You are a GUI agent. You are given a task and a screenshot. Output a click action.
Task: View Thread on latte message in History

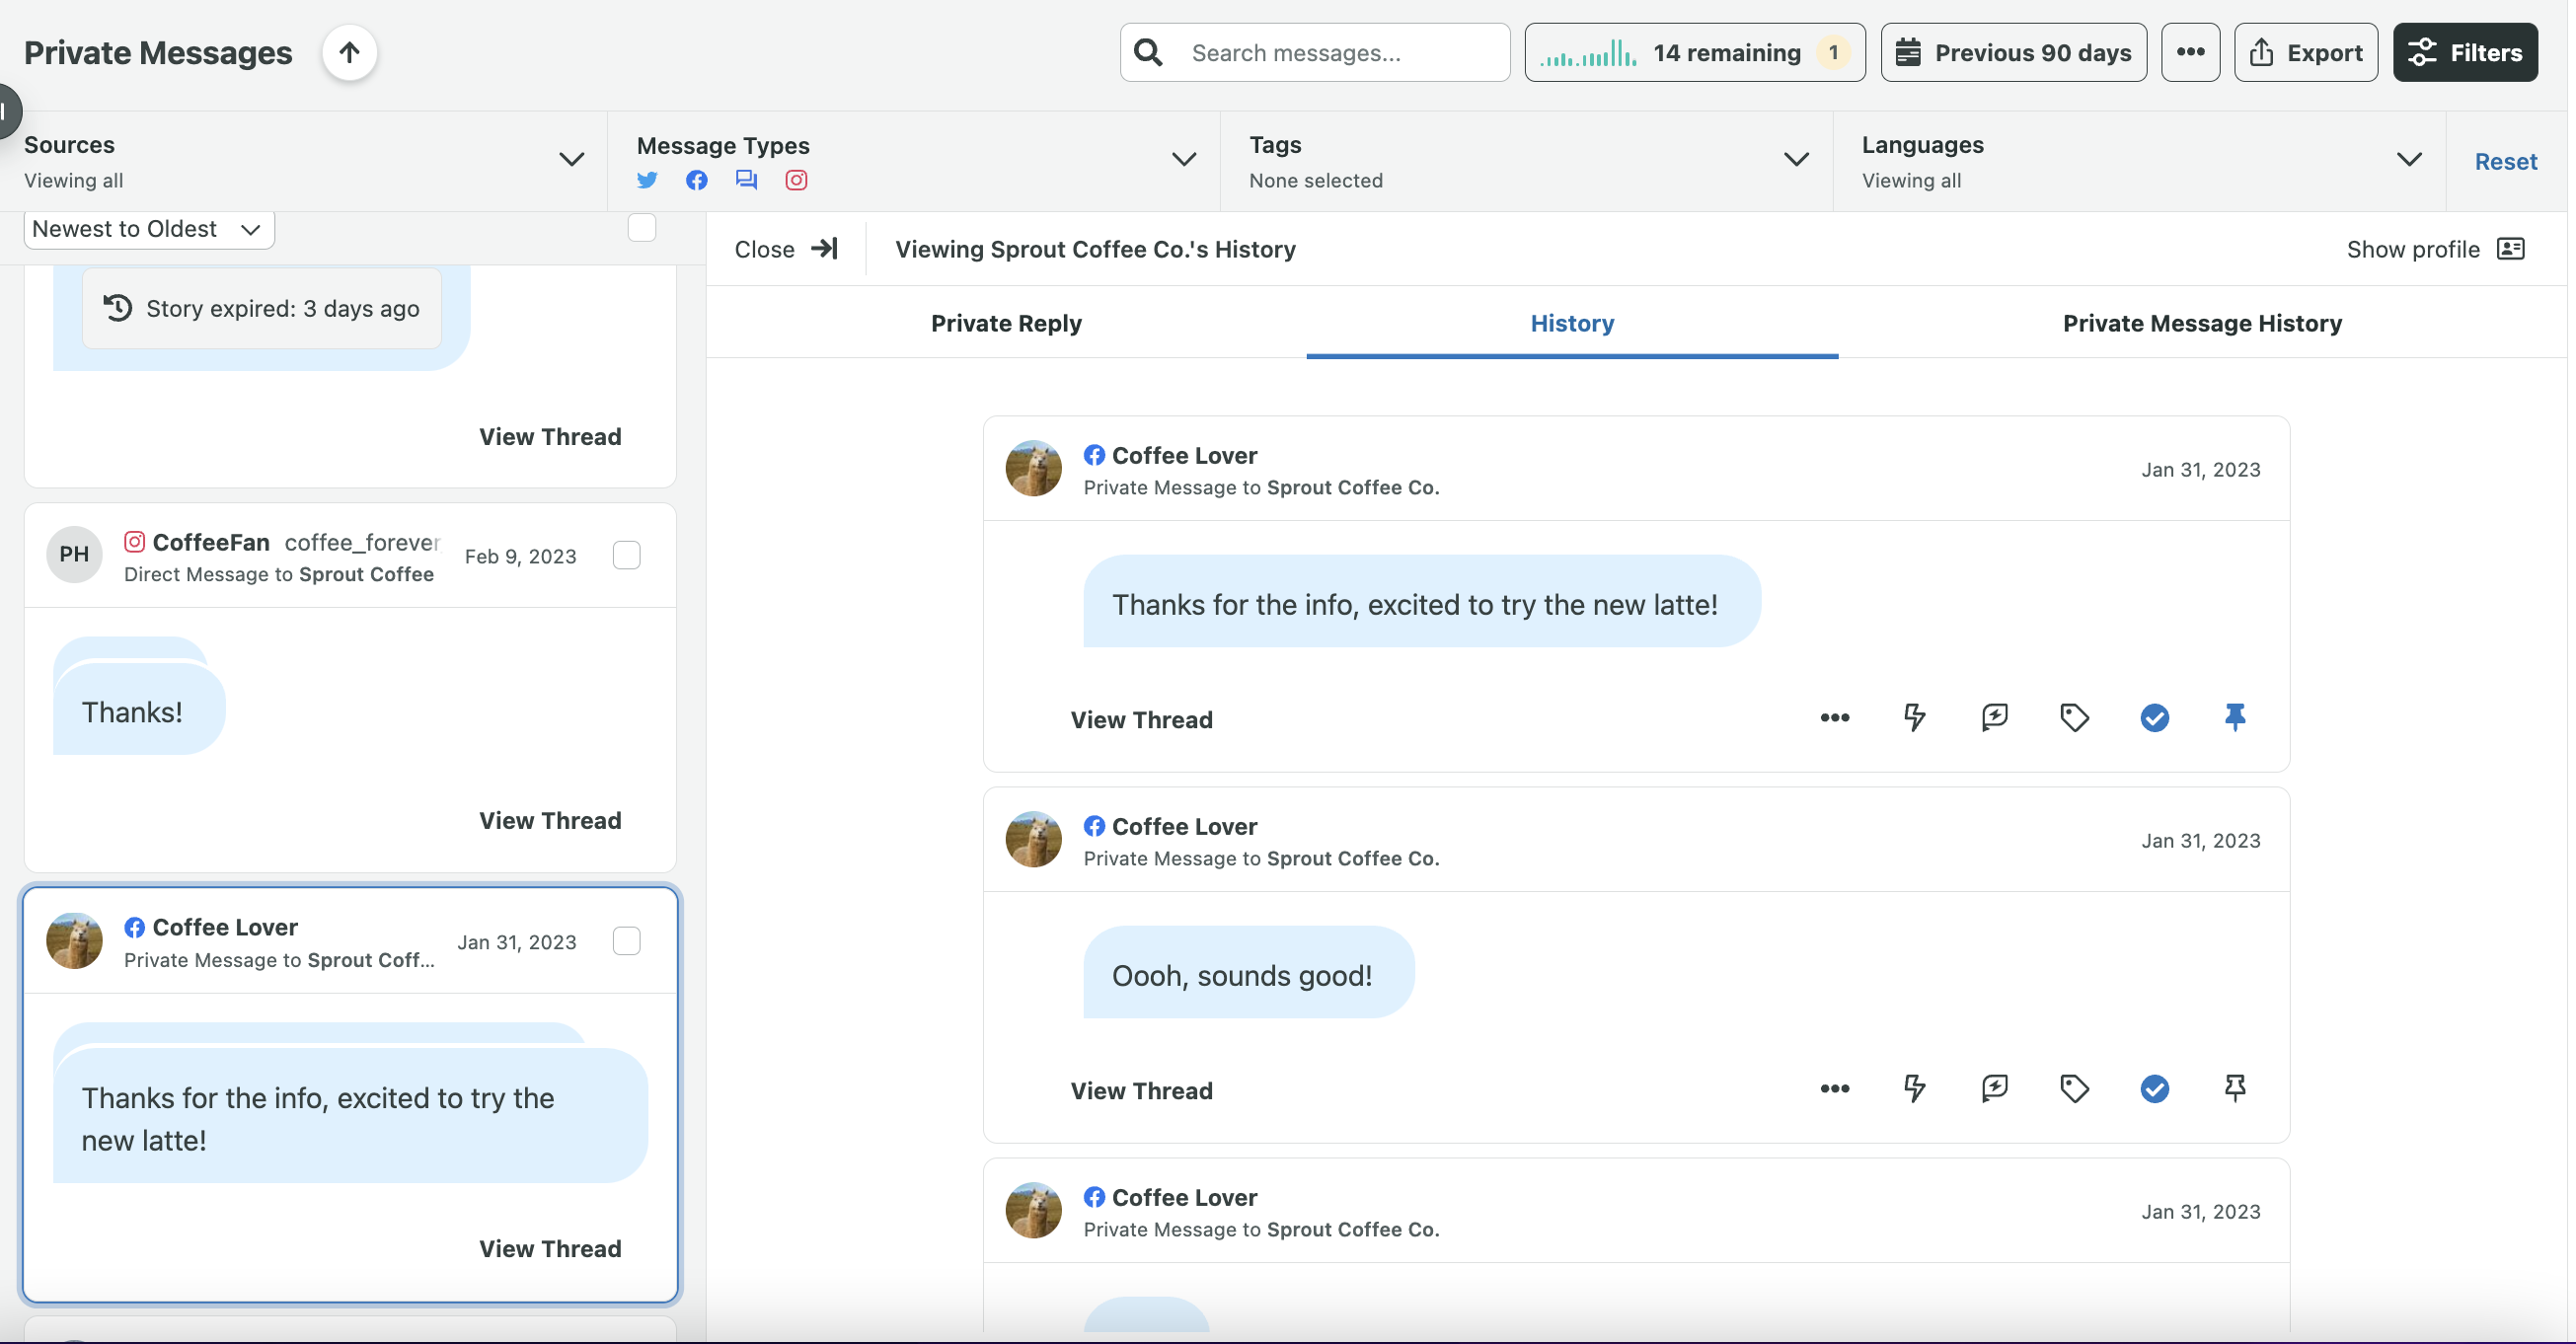[1141, 719]
